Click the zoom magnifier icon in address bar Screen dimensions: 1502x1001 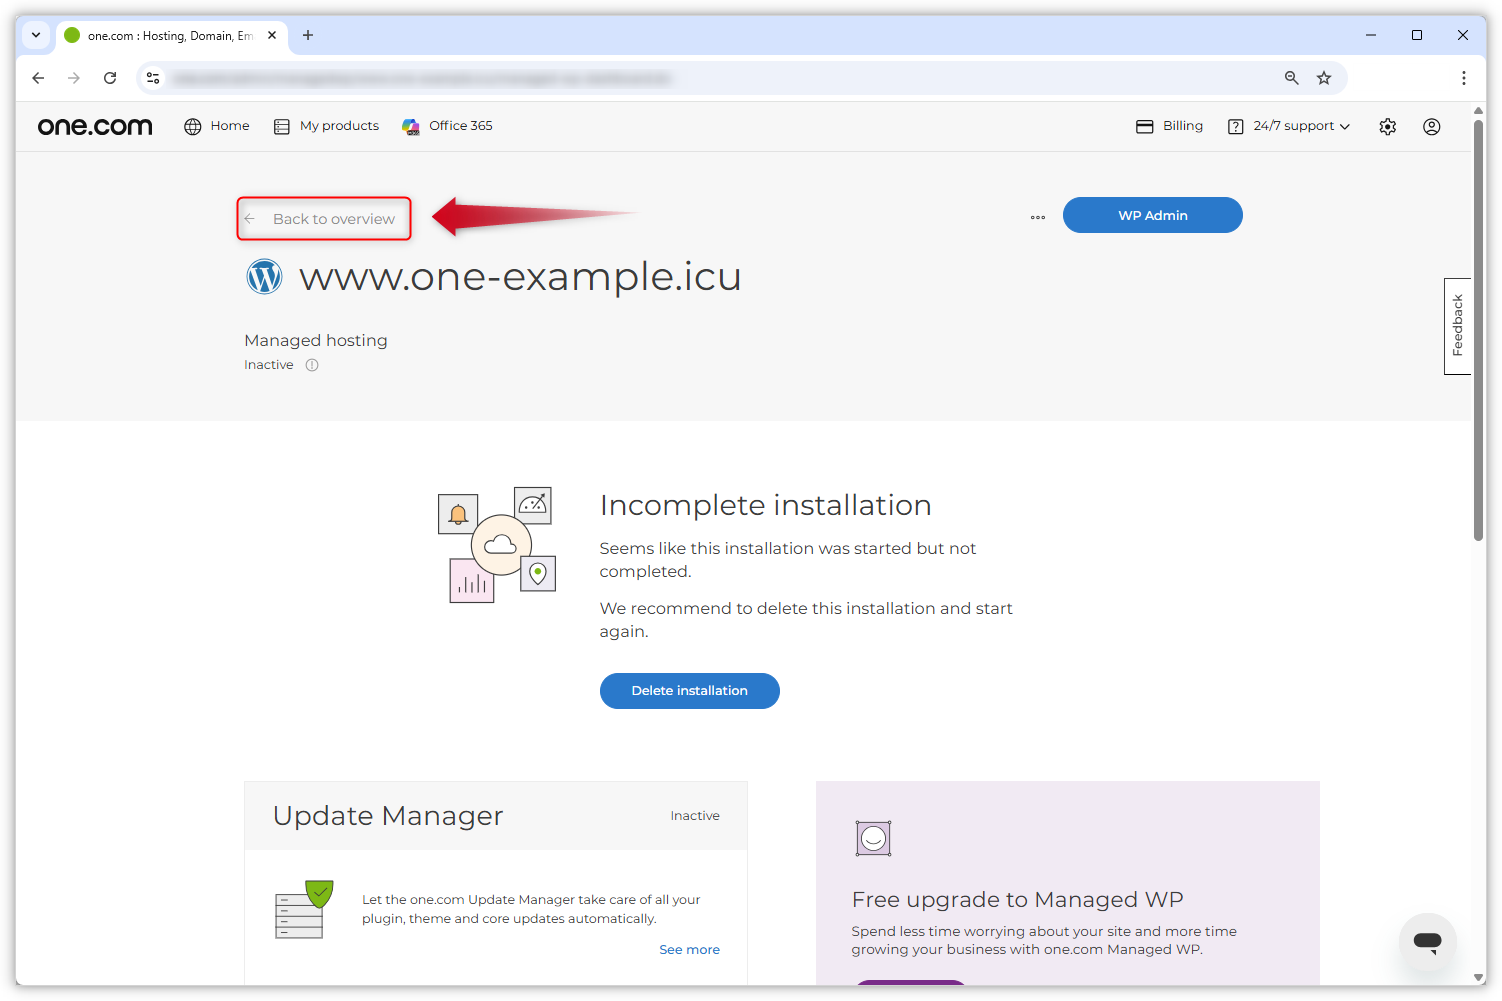1292,78
